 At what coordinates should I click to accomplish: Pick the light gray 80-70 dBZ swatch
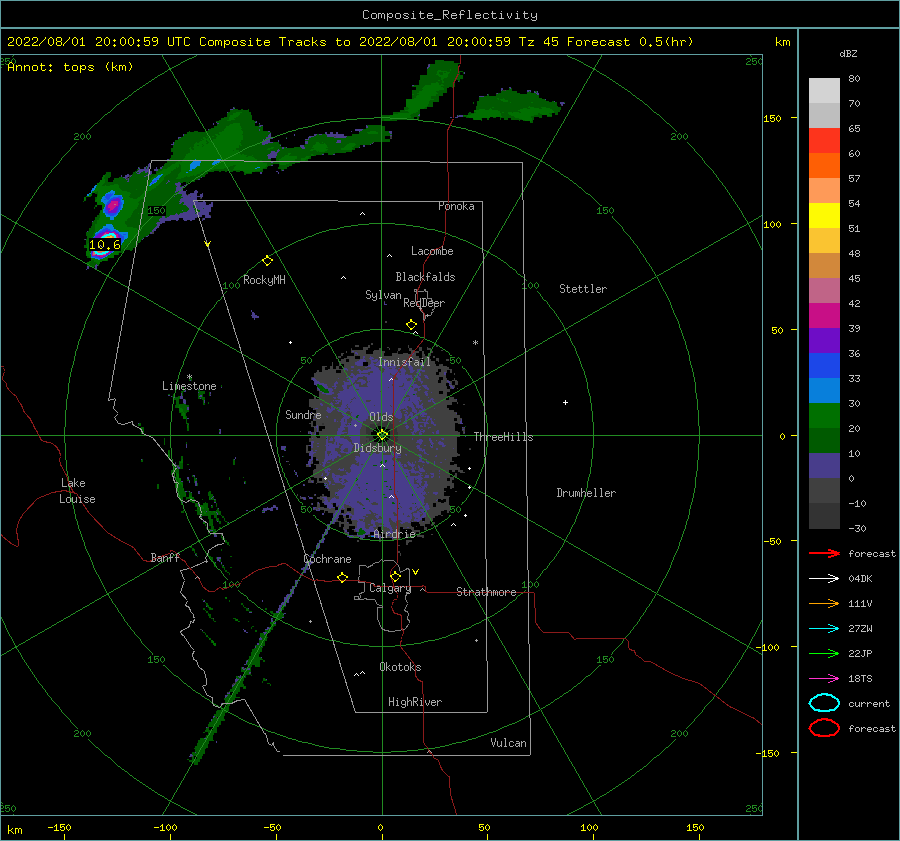[x=824, y=91]
